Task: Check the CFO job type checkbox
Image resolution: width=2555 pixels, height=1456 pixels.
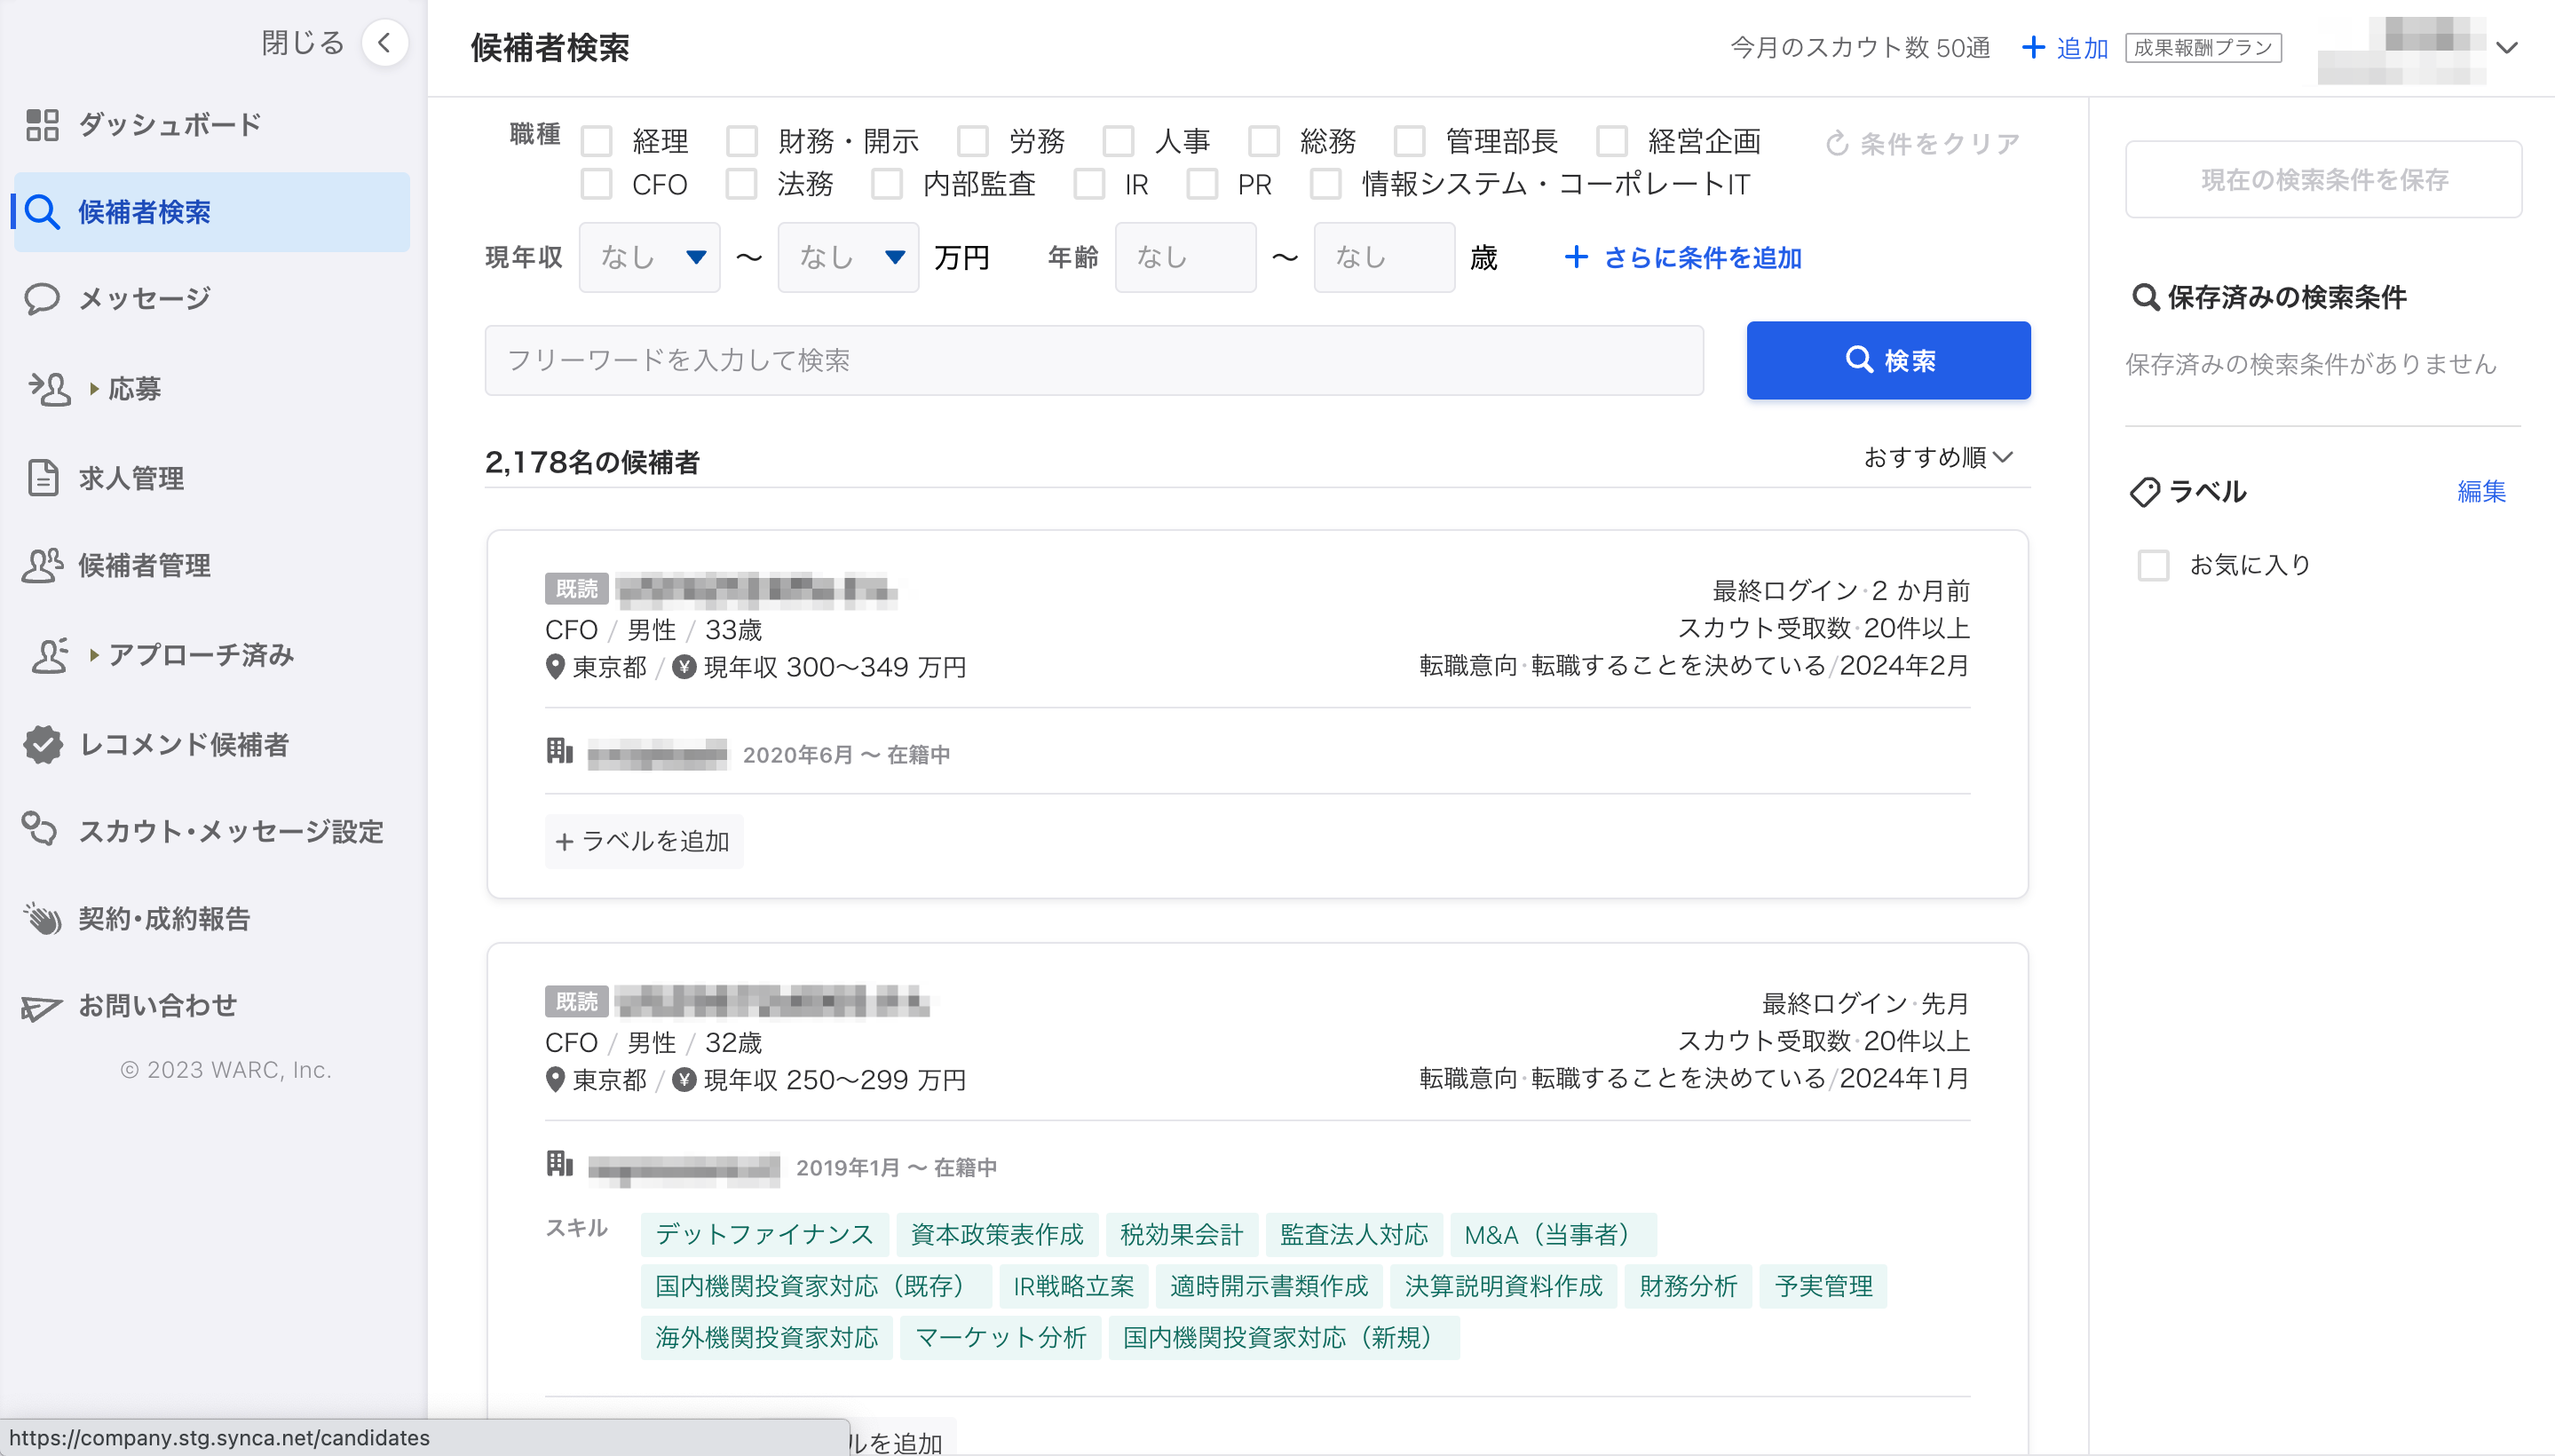Action: pos(597,184)
